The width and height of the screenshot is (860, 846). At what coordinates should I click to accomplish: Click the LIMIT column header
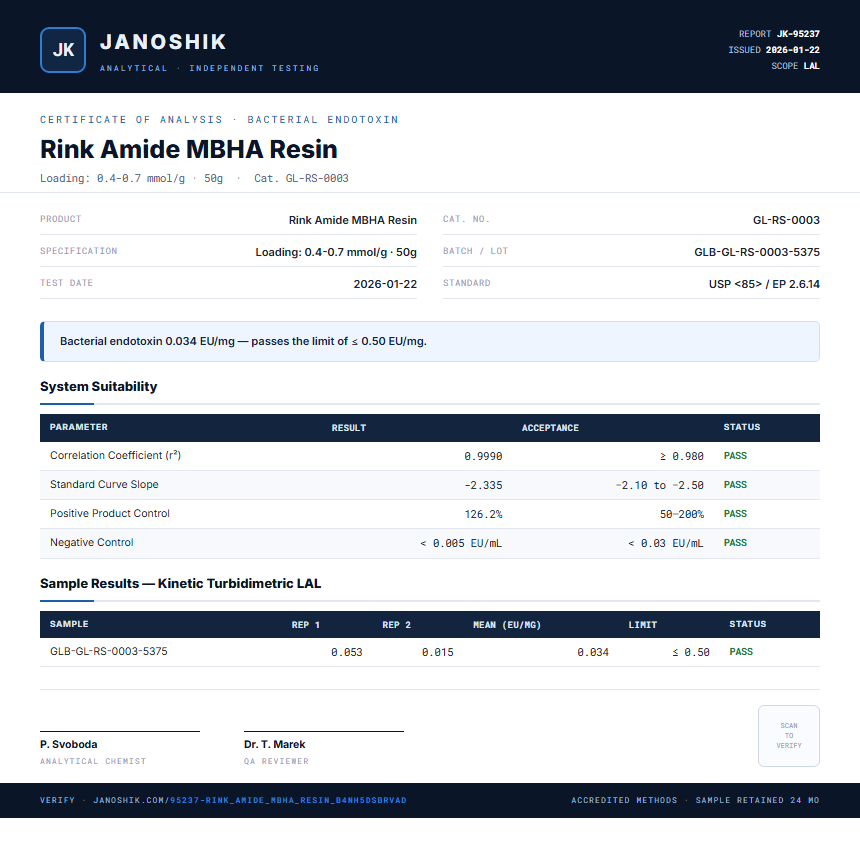[x=642, y=625]
